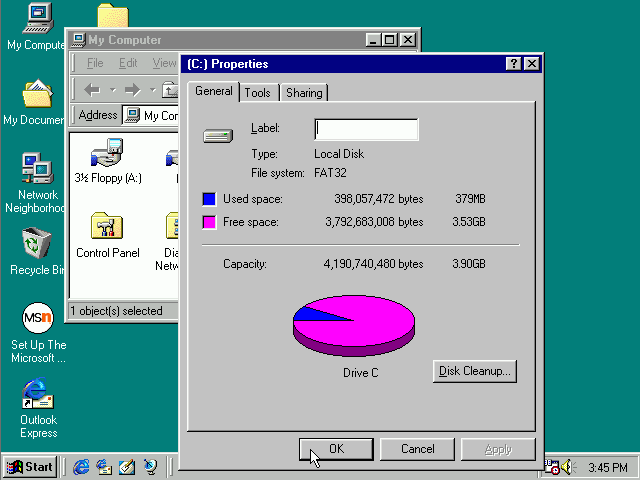640x480 pixels.
Task: Open Network Neighborhood on the desktop
Action: pos(37,168)
